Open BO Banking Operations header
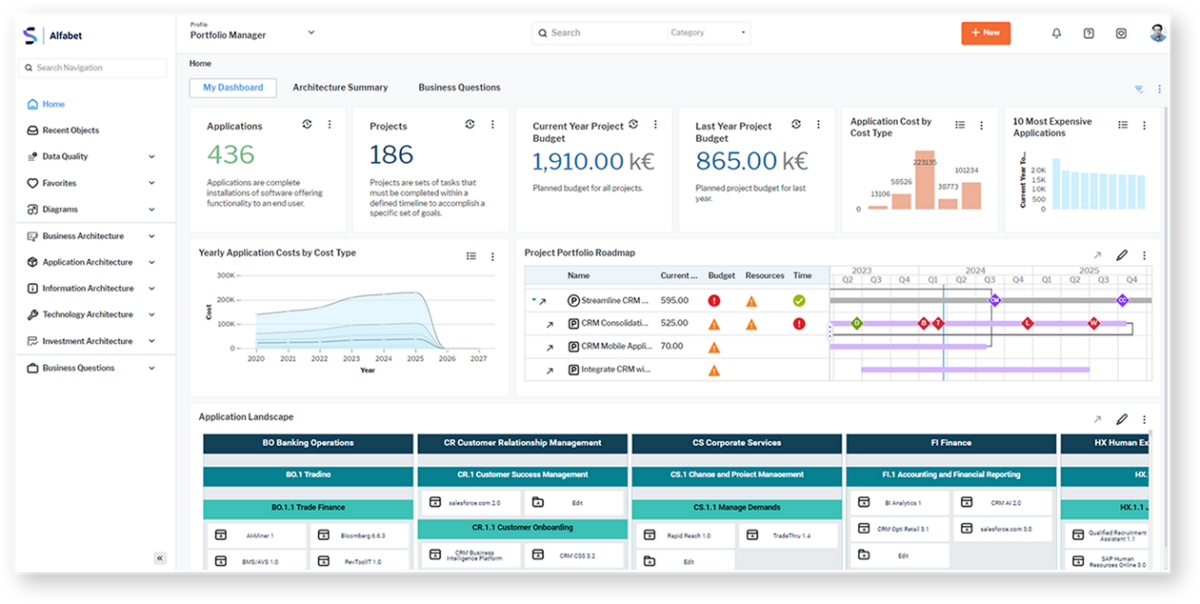1200x604 pixels. coord(308,443)
